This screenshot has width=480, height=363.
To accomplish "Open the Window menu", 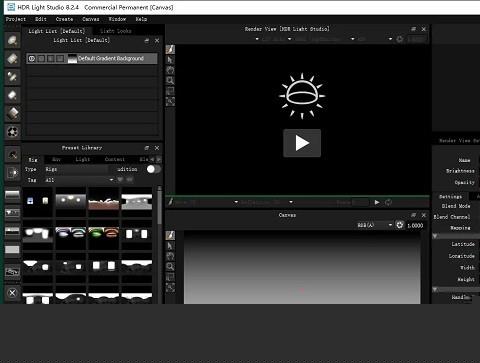I will [x=117, y=19].
